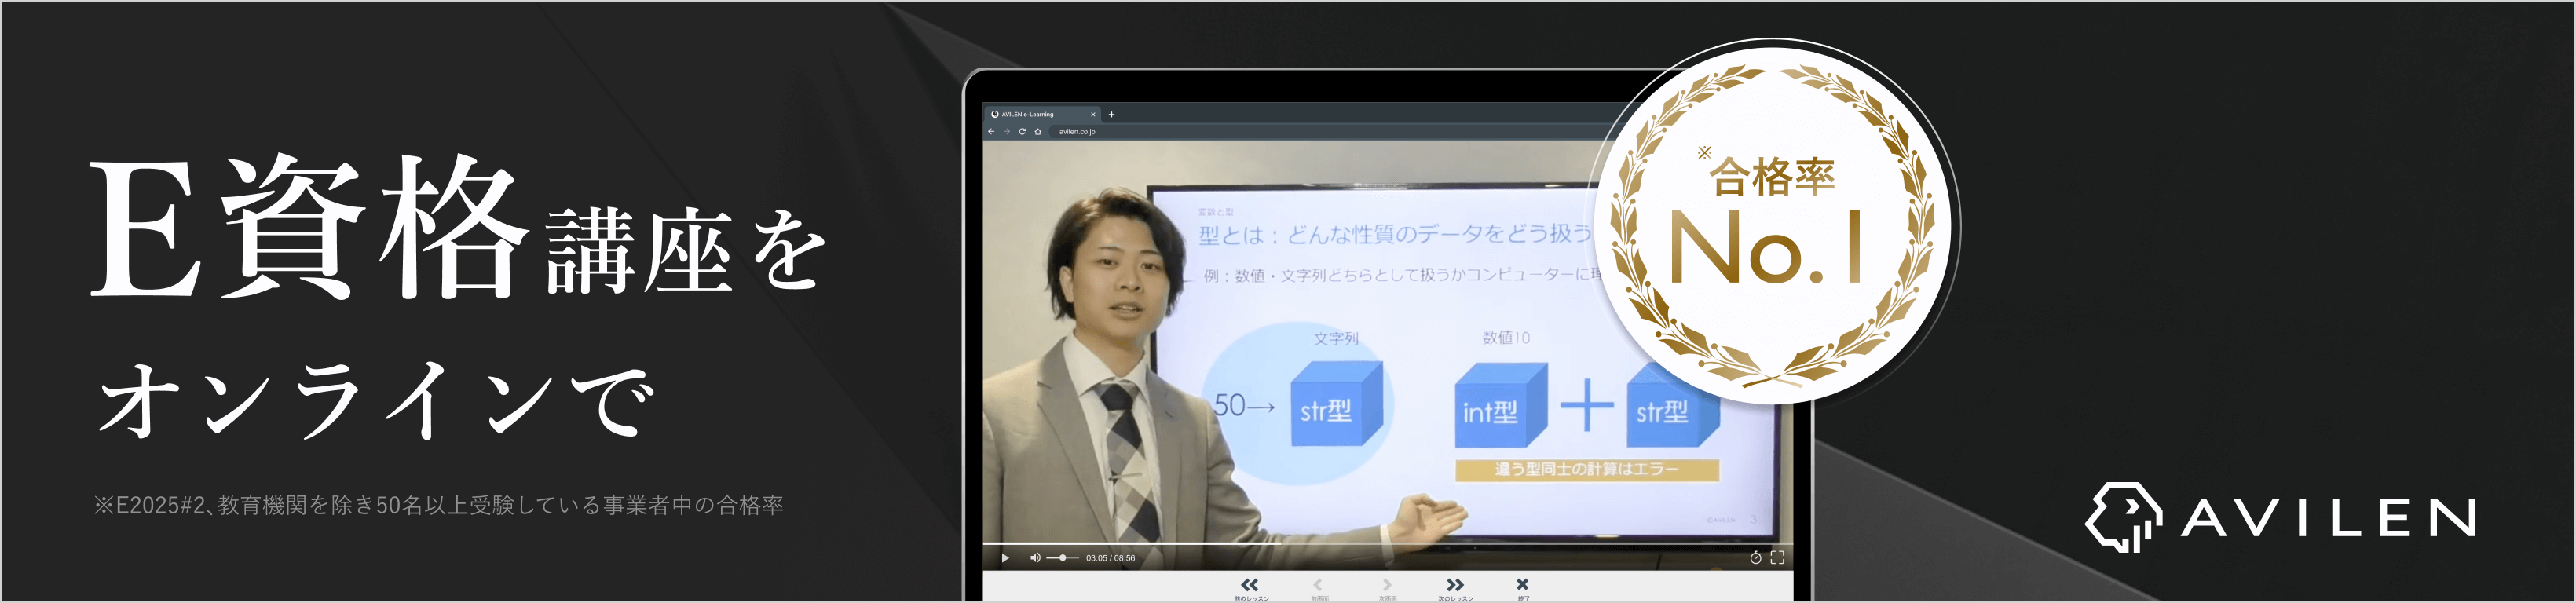Viewport: 2576px width, 603px height.
Task: Click the previous screen (前画面) arrow
Action: pyautogui.click(x=1318, y=586)
